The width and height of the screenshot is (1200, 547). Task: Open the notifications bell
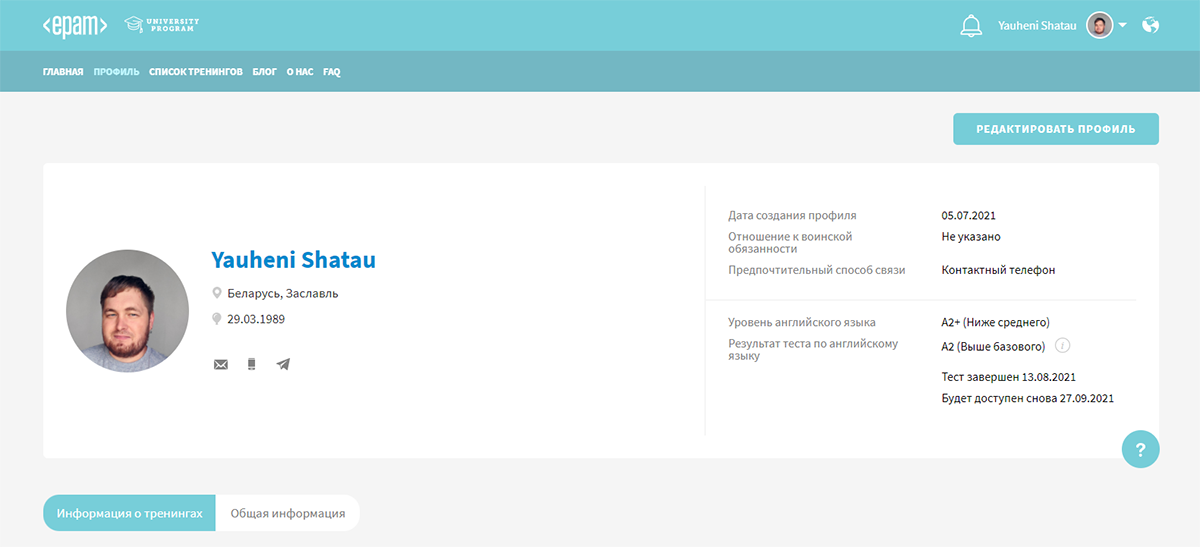click(970, 26)
